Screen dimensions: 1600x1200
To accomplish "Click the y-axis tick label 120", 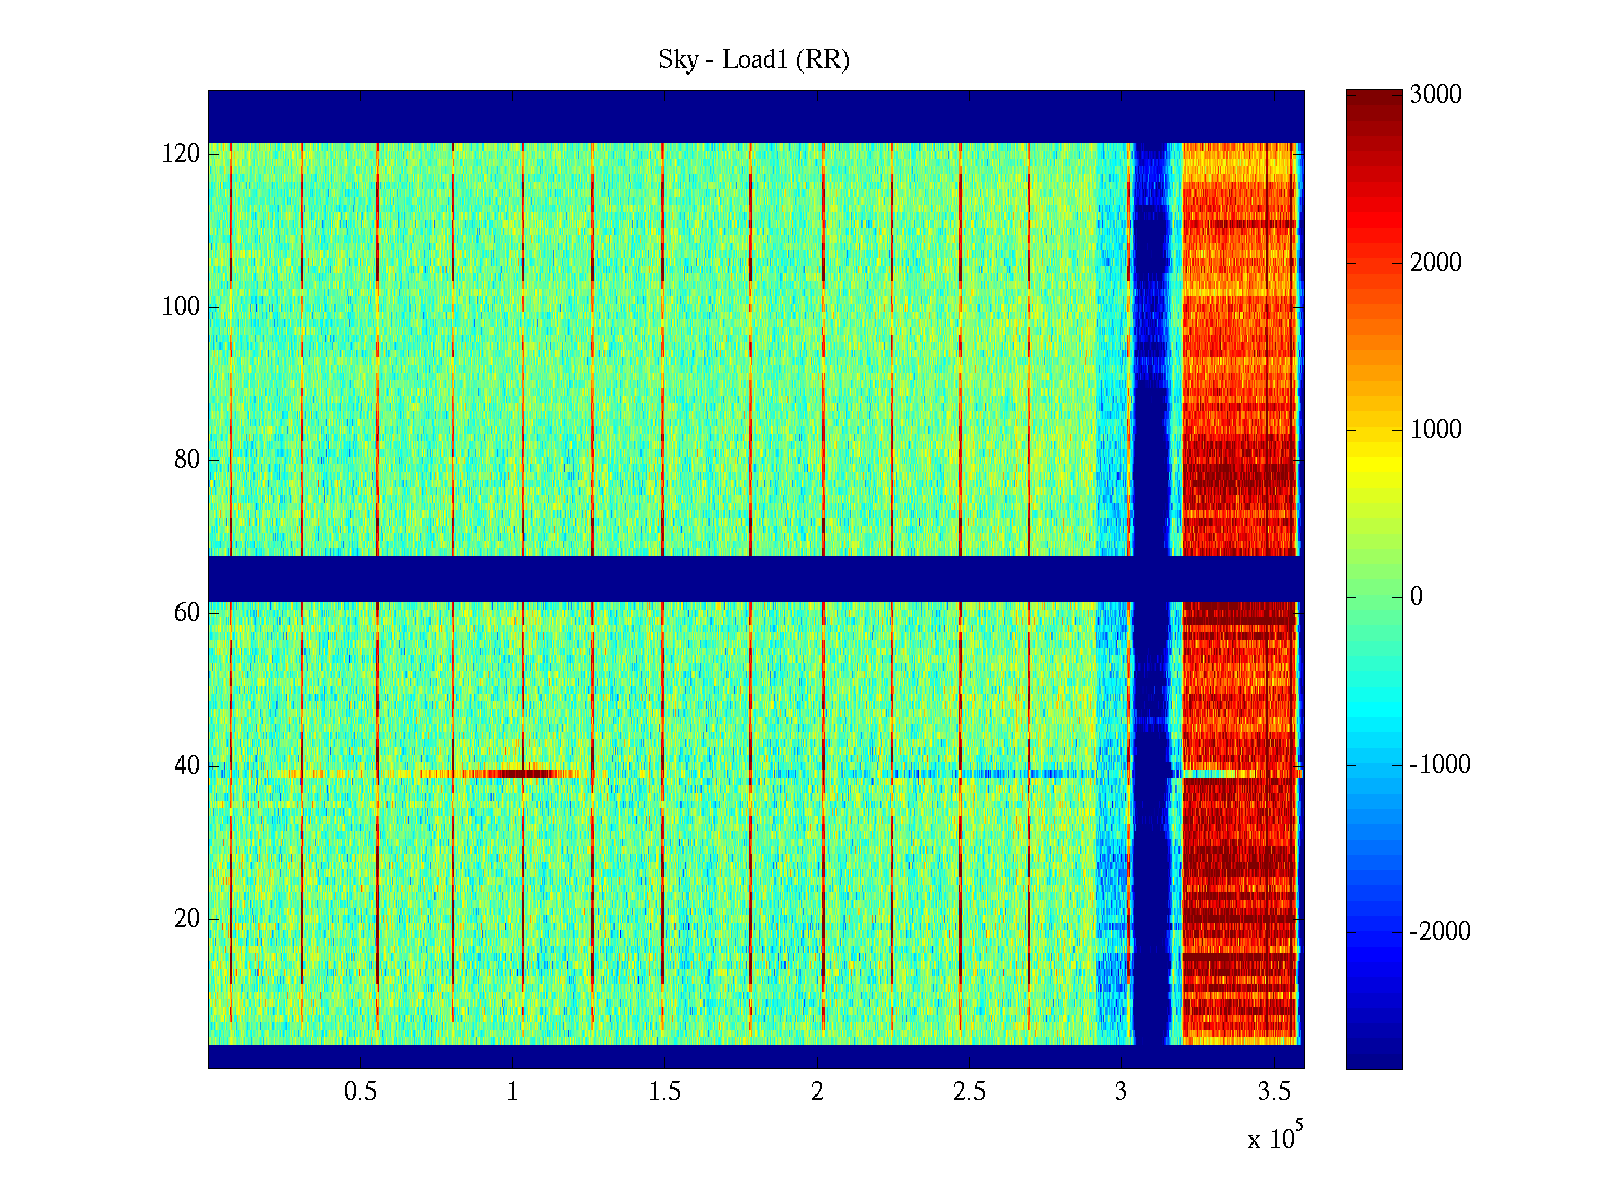I will pos(181,154).
